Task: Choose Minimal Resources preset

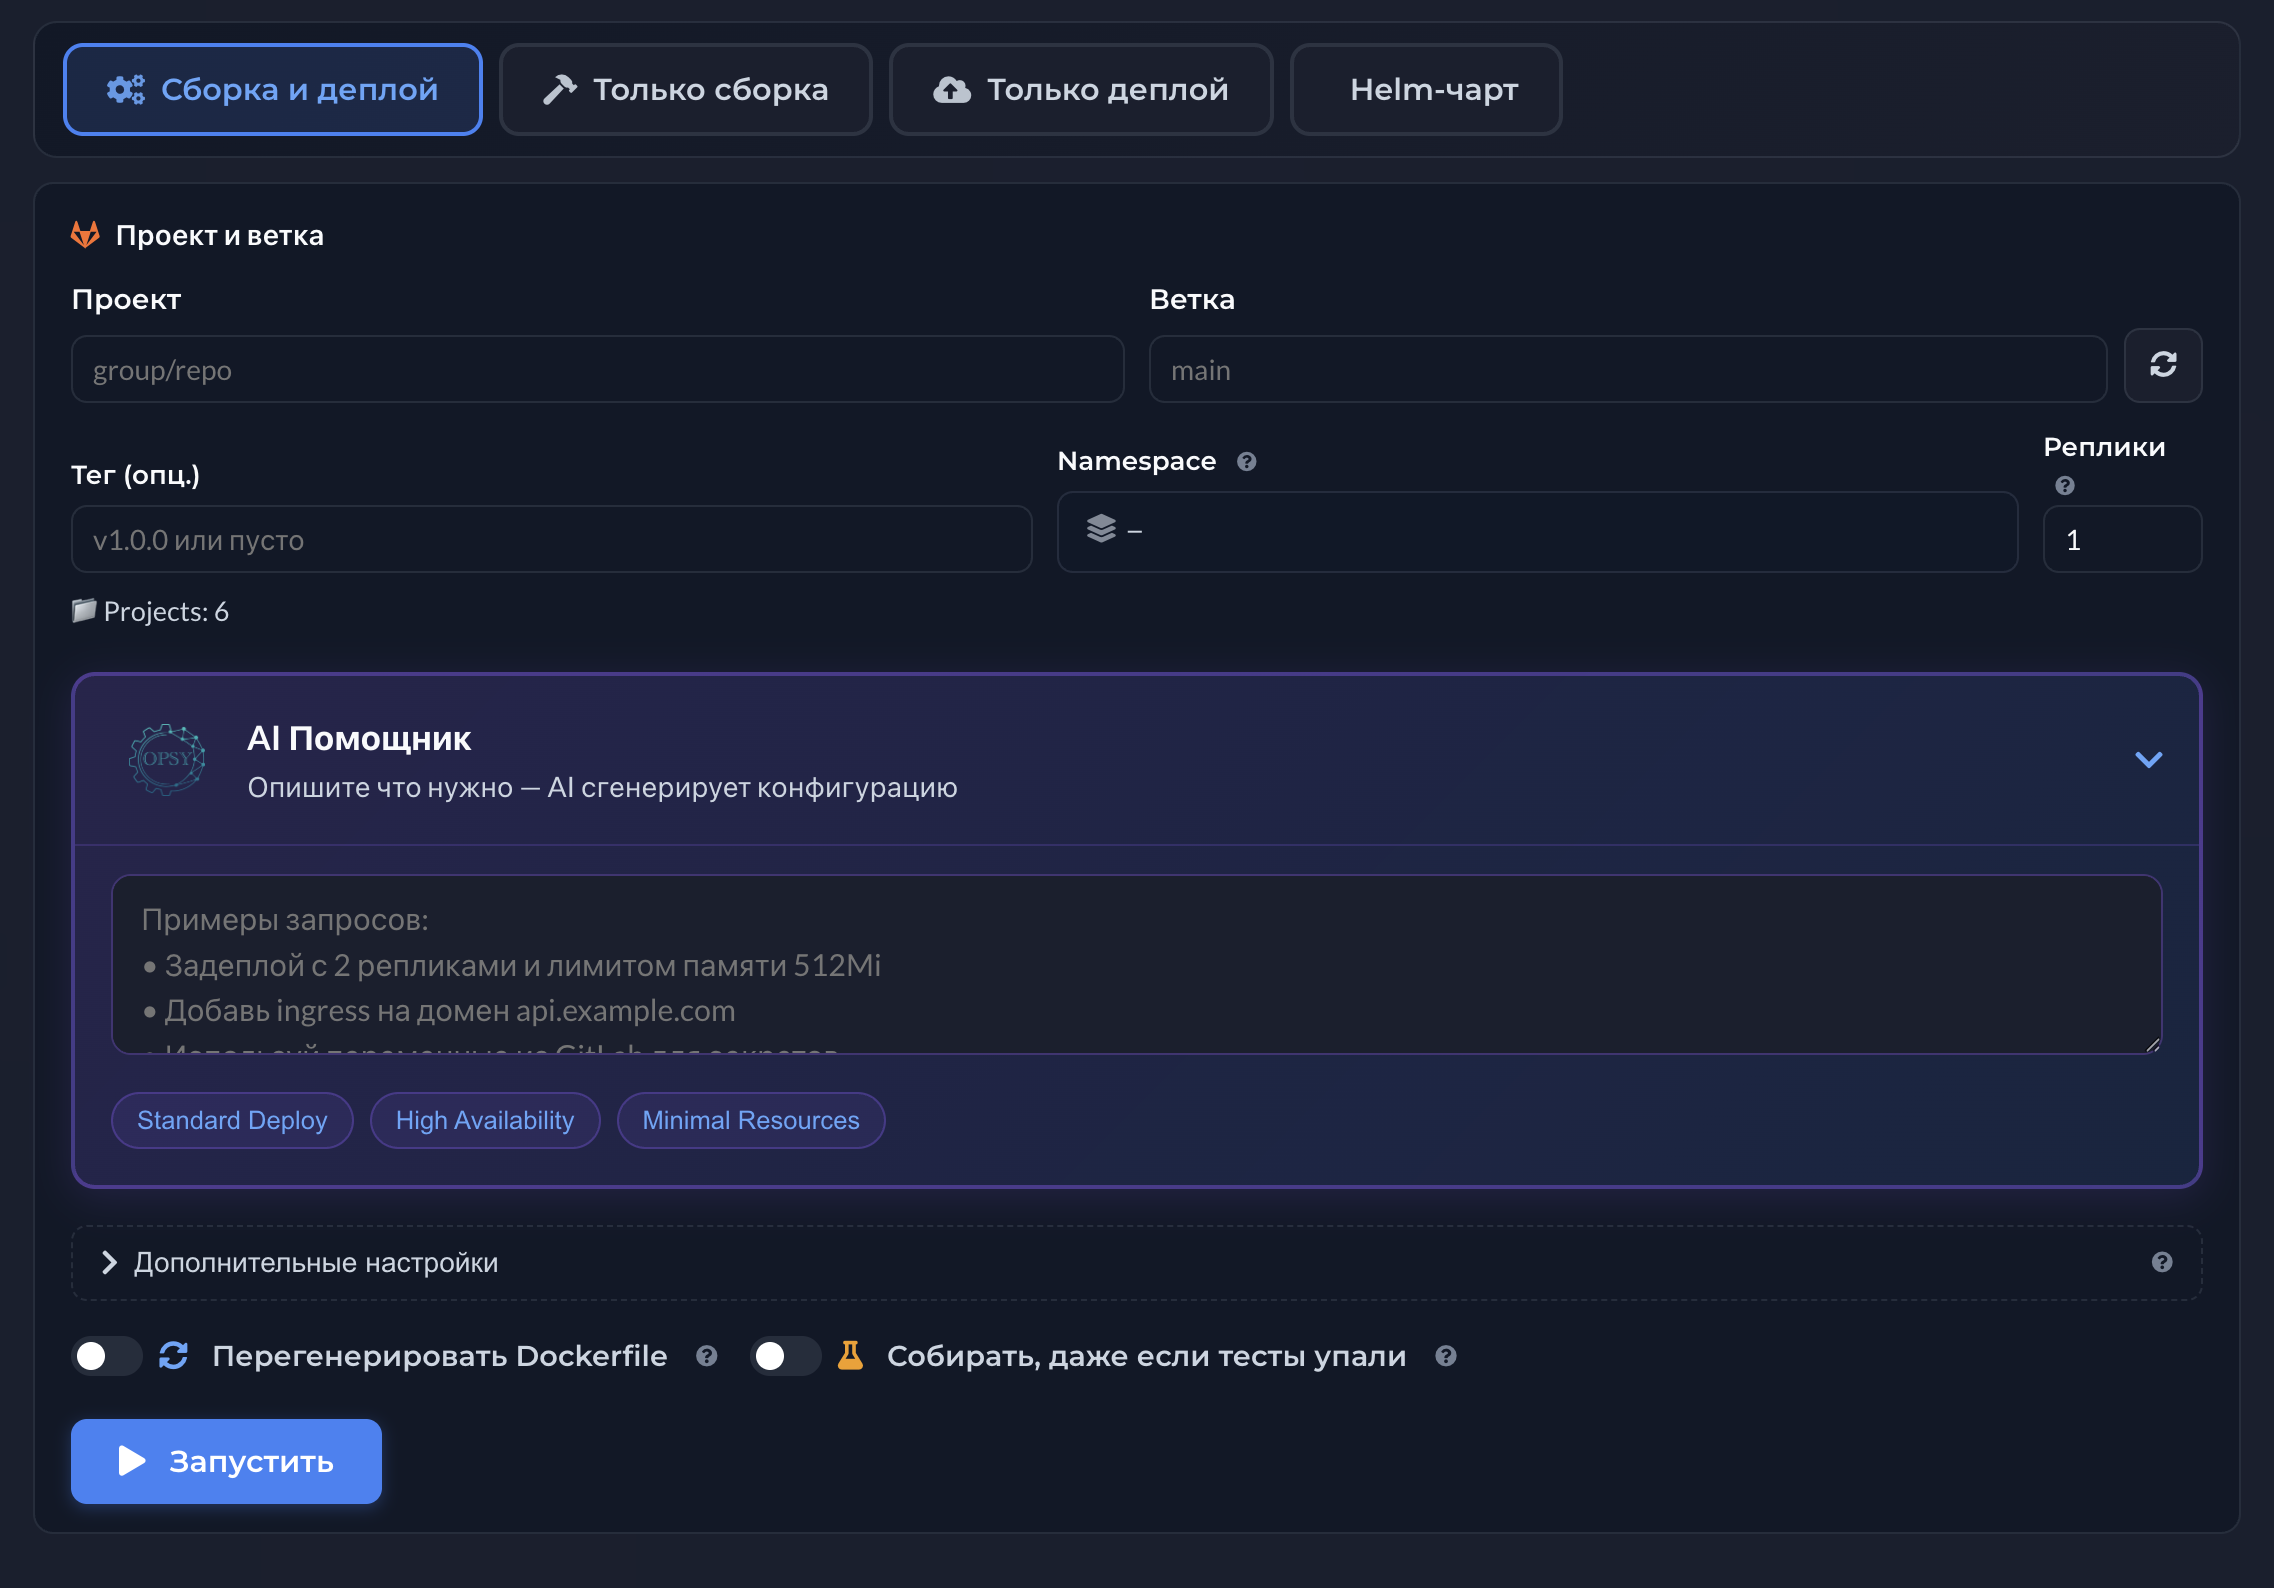Action: point(750,1120)
